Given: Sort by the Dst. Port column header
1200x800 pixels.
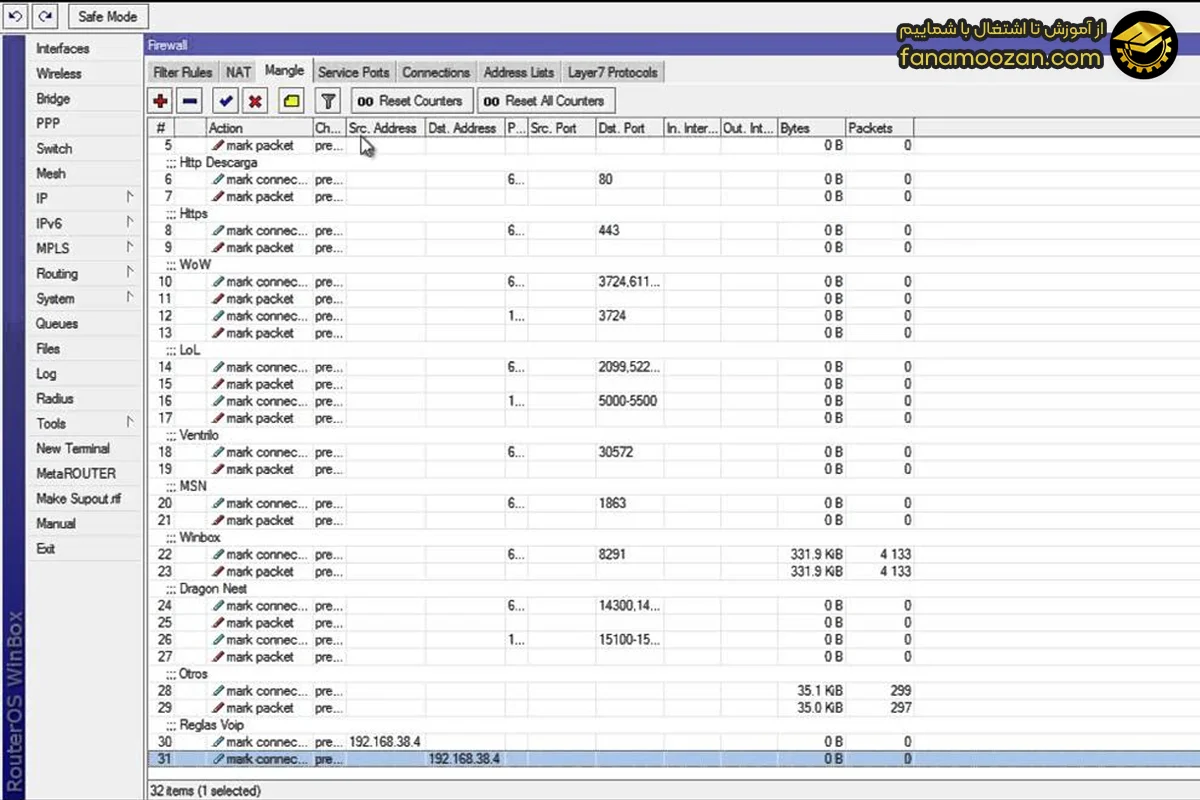Looking at the screenshot, I should click(629, 128).
